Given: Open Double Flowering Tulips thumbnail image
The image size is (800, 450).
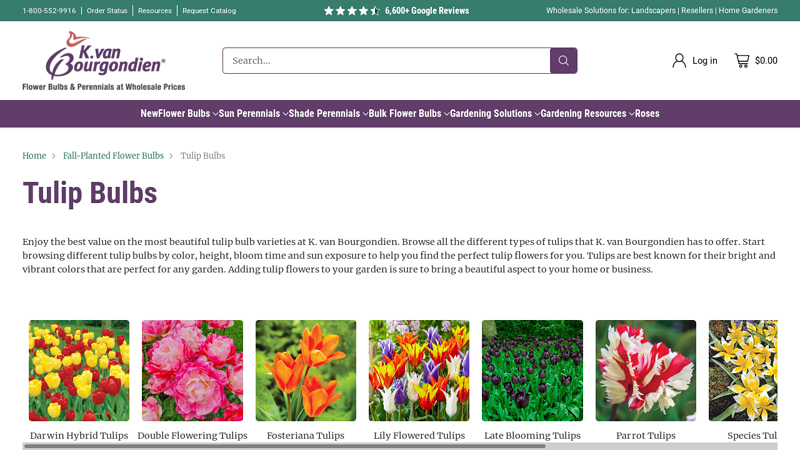Looking at the screenshot, I should coord(192,370).
